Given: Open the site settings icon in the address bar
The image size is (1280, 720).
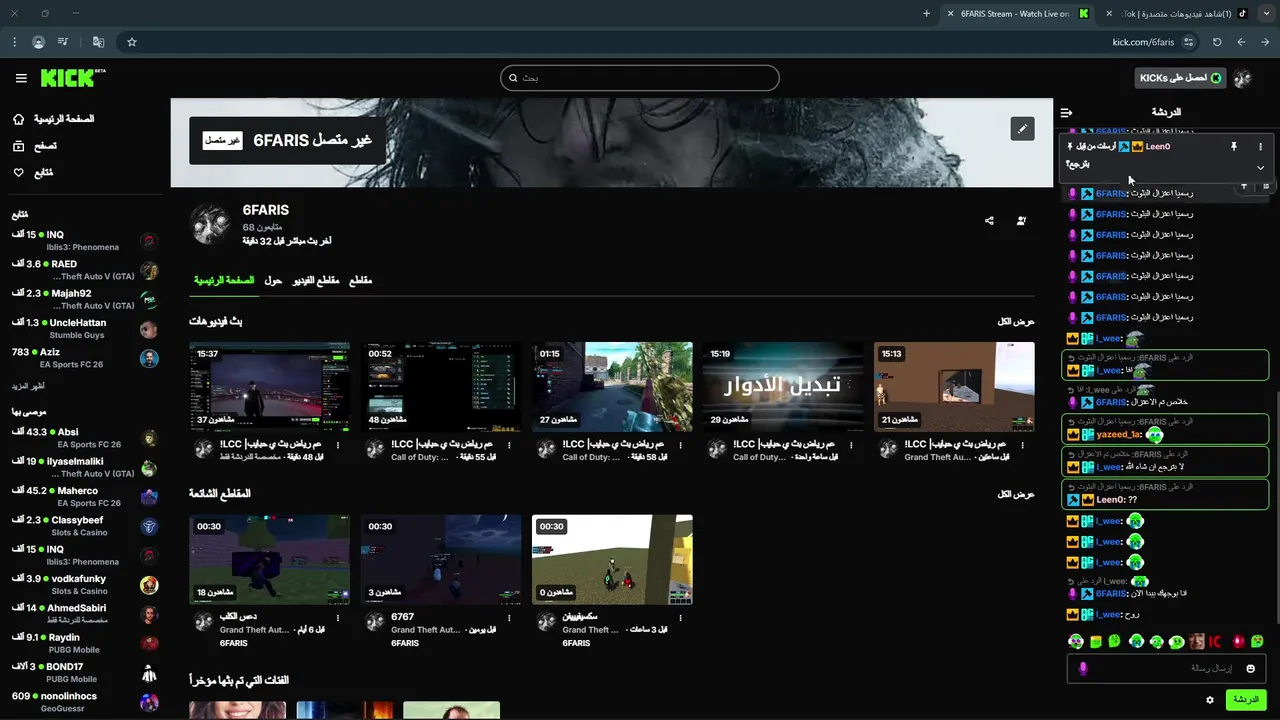Looking at the screenshot, I should click(1188, 42).
